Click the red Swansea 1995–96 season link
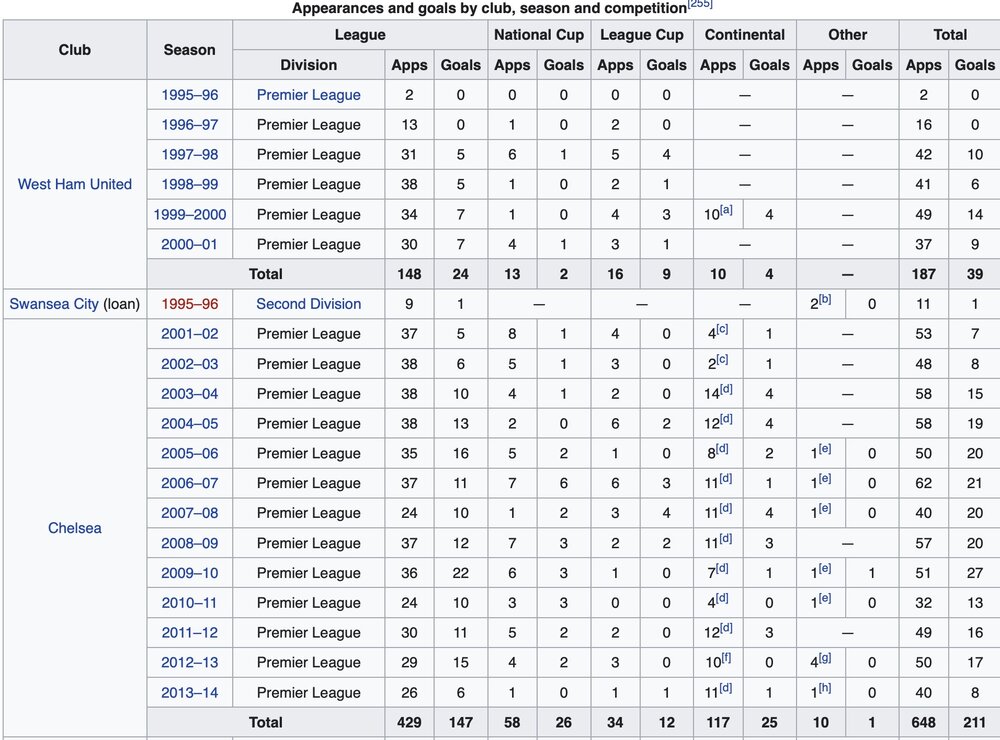 click(x=189, y=304)
